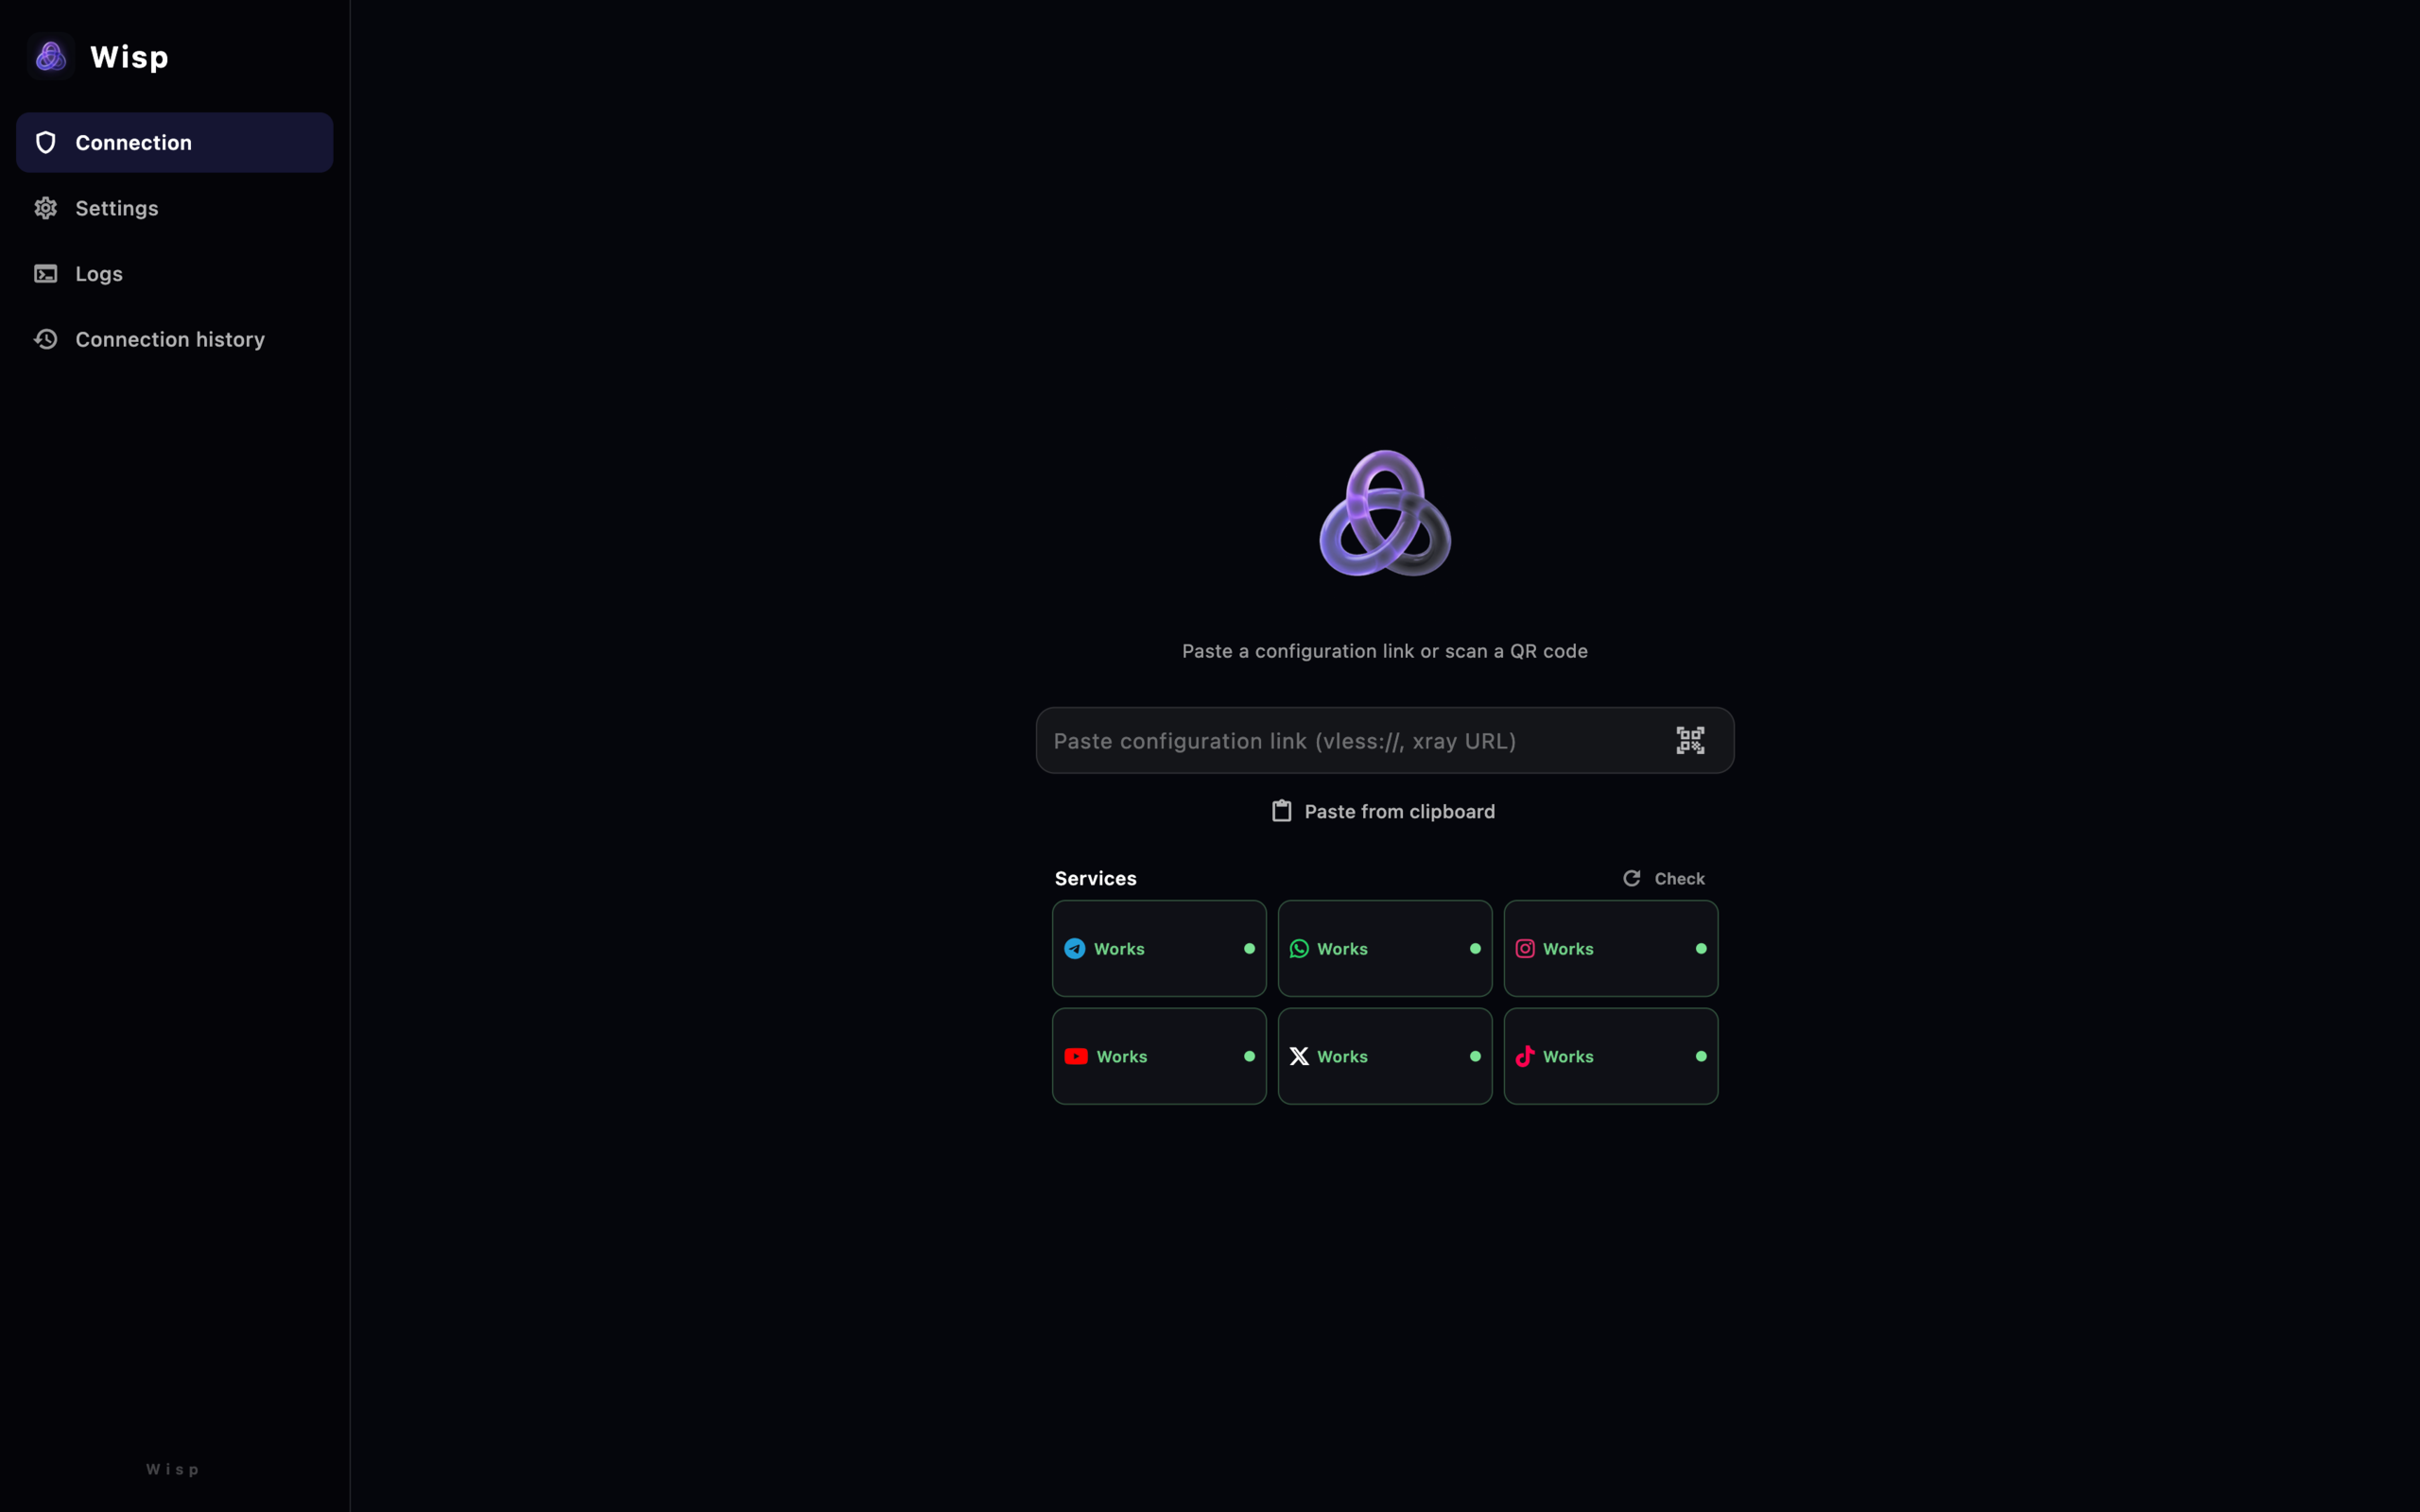Select the TikTok service card

click(1611, 1056)
